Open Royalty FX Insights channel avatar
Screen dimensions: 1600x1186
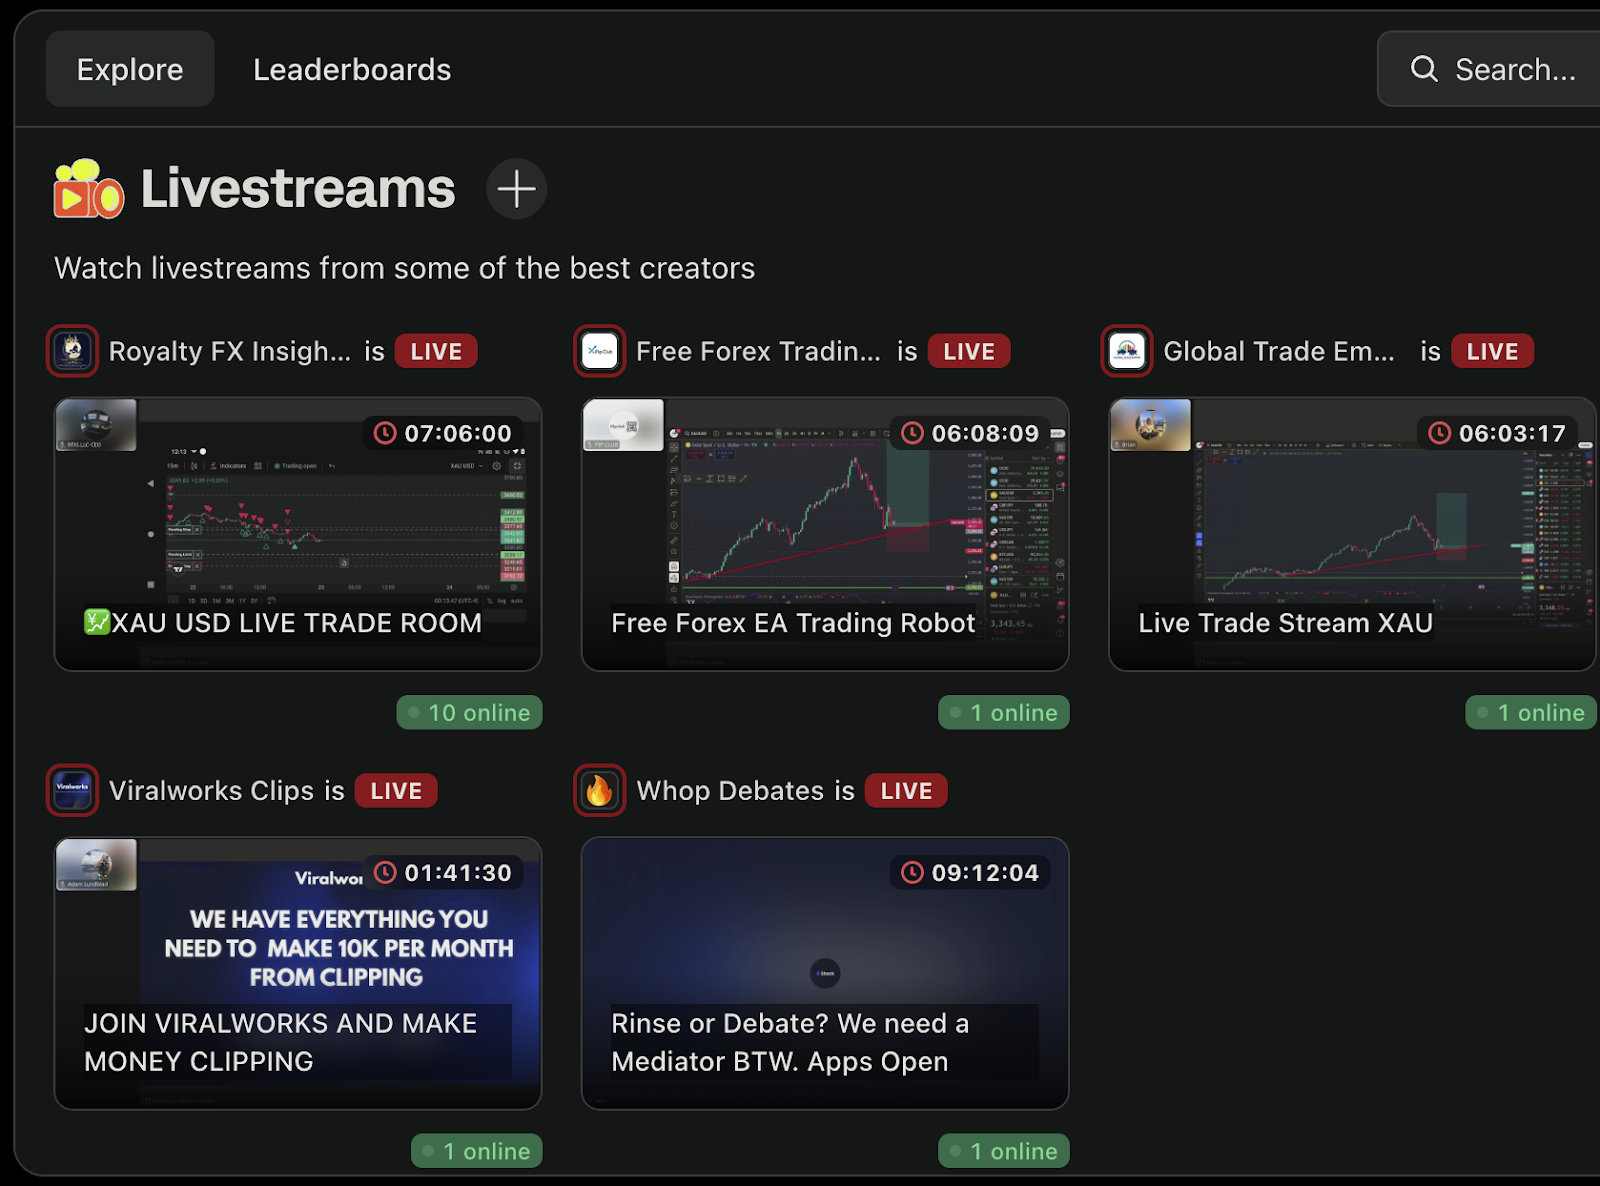[x=72, y=351]
